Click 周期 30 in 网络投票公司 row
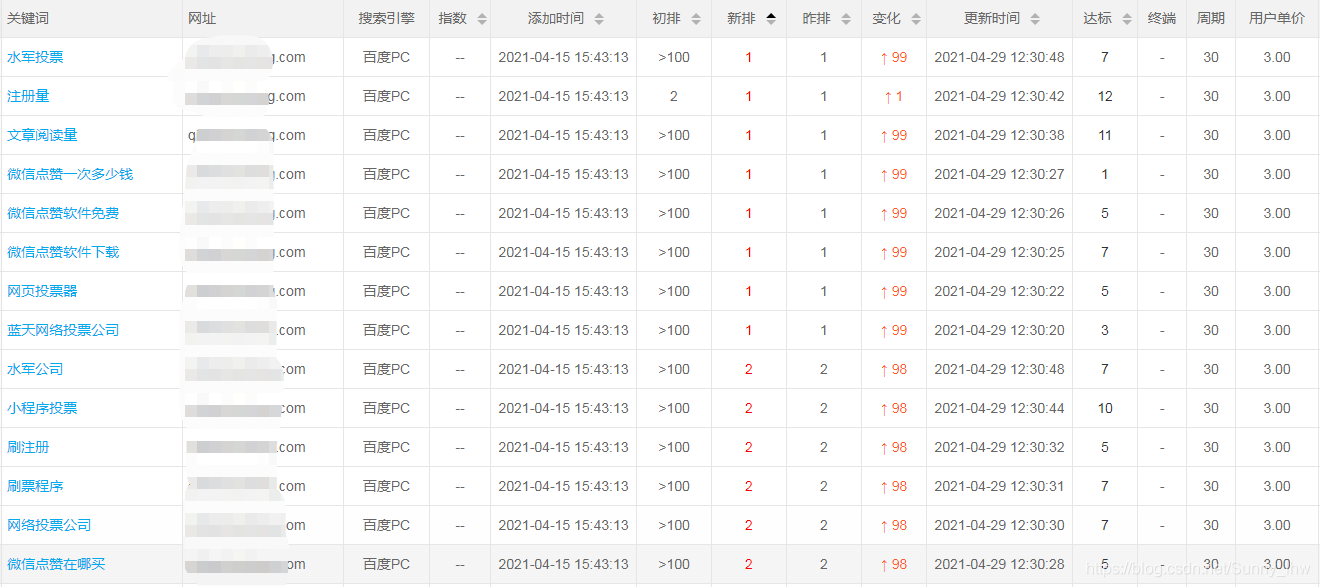This screenshot has width=1320, height=587. tap(1211, 525)
